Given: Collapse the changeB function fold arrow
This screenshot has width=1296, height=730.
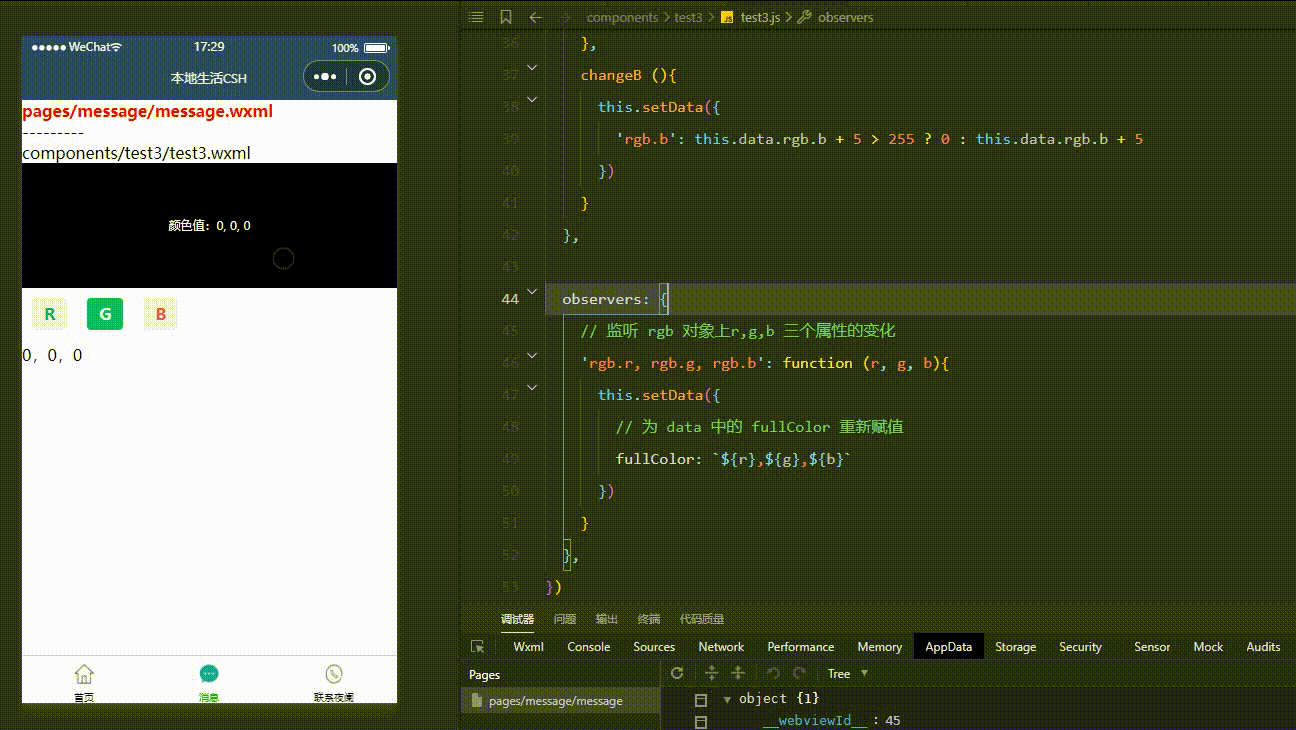Looking at the screenshot, I should (532, 68).
